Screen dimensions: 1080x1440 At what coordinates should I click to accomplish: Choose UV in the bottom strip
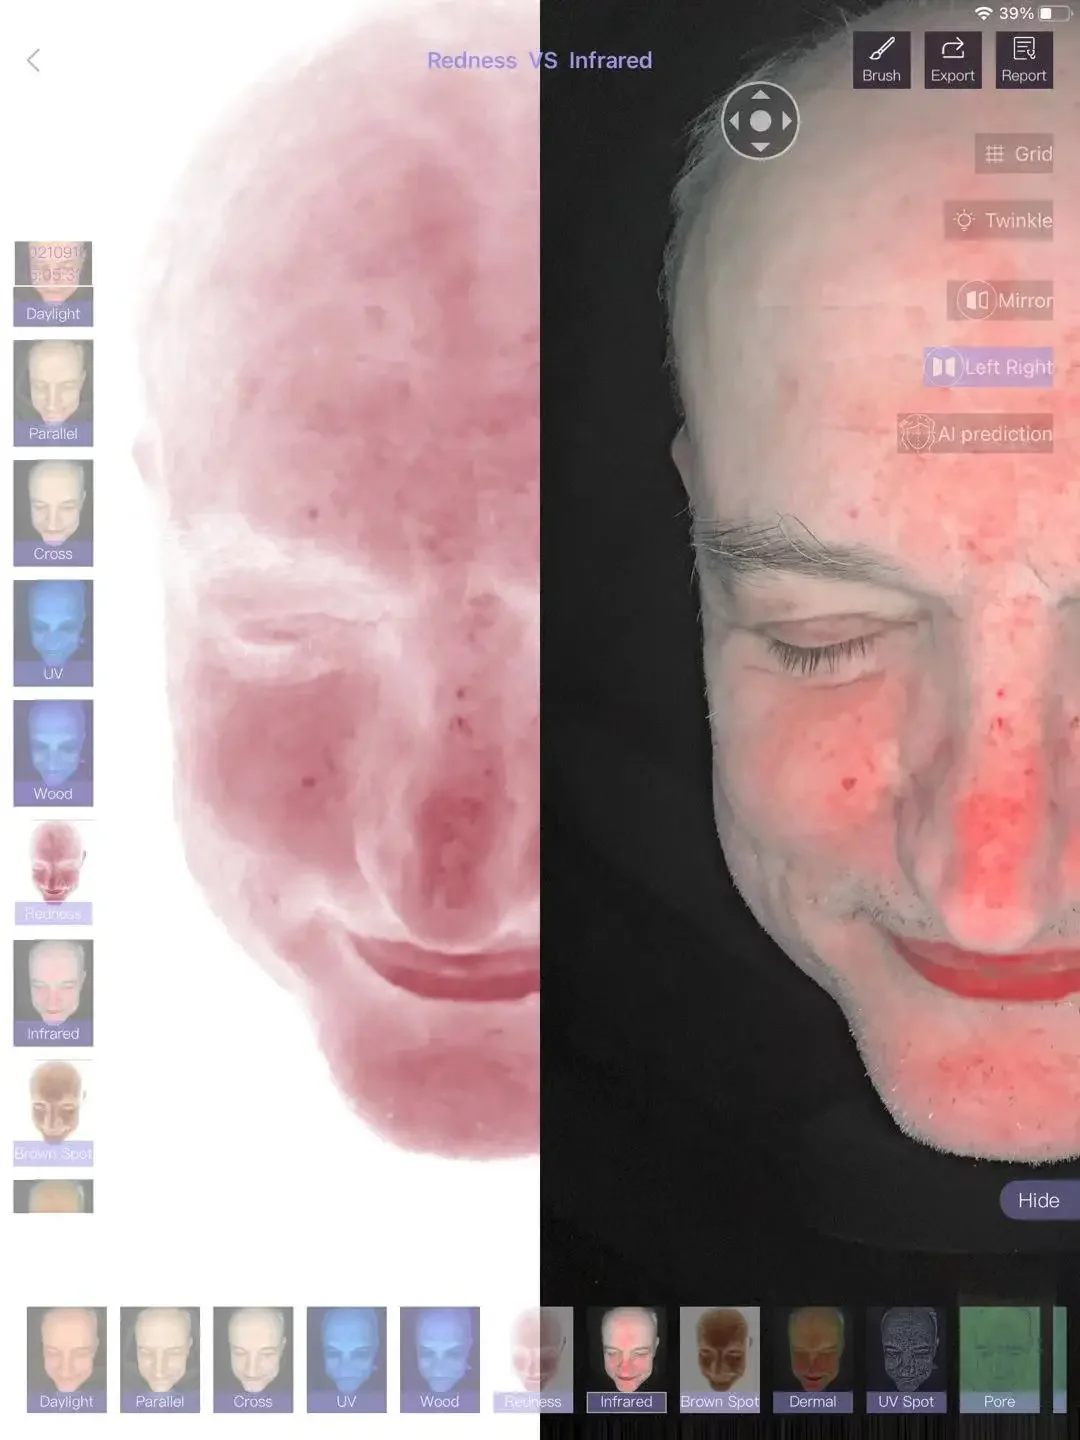click(346, 1359)
